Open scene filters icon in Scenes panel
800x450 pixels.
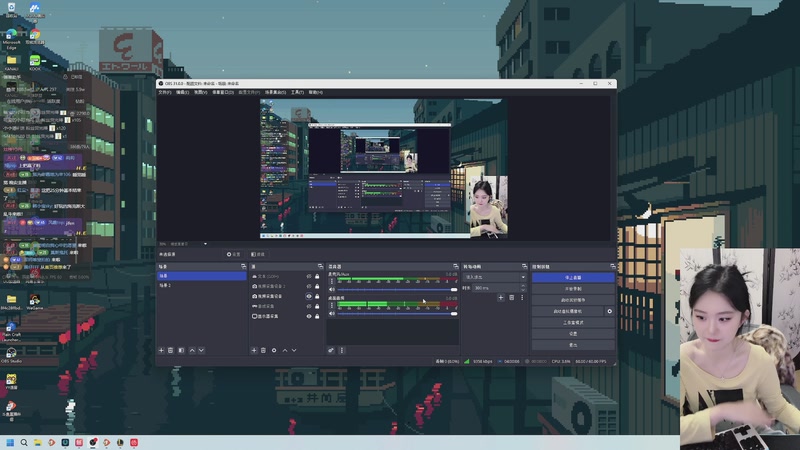point(181,351)
